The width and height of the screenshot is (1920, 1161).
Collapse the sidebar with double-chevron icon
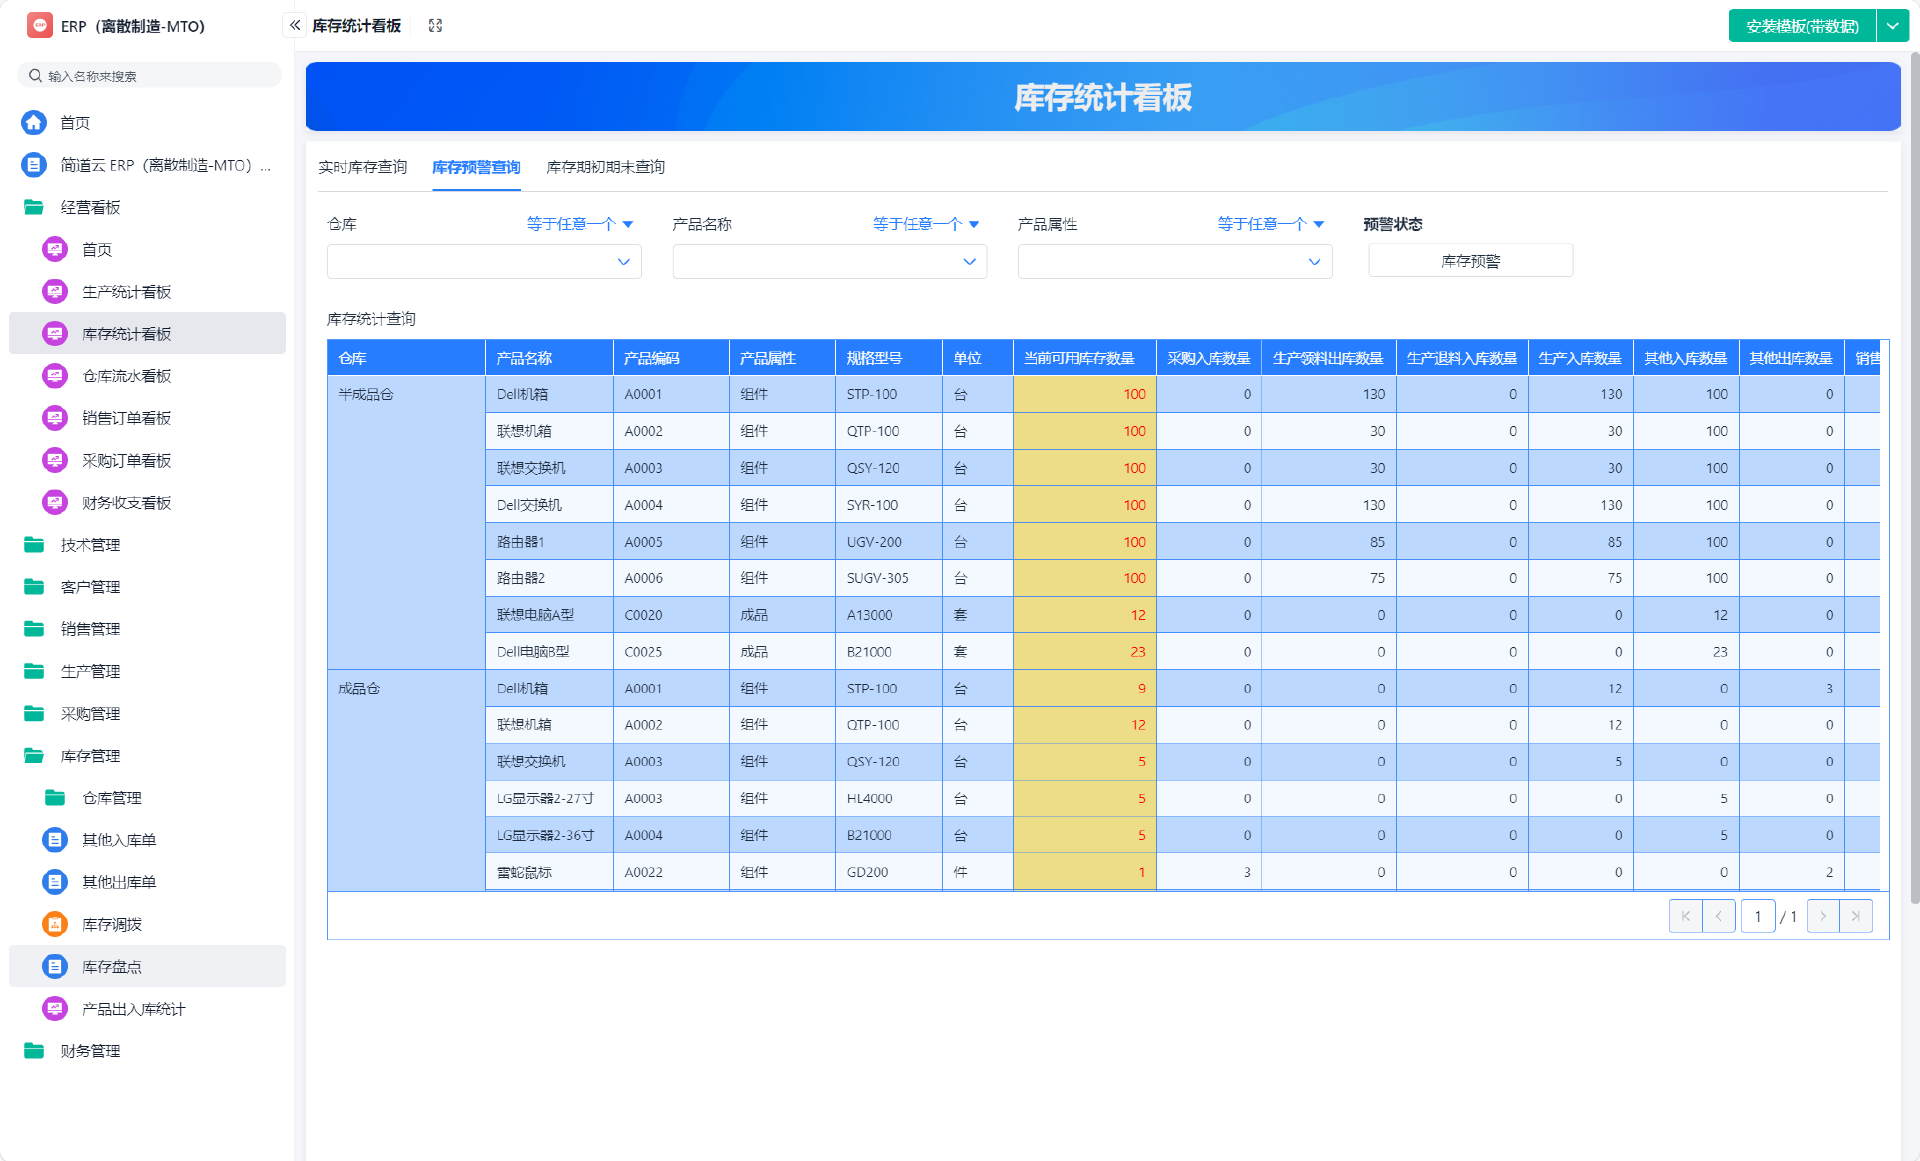point(295,25)
